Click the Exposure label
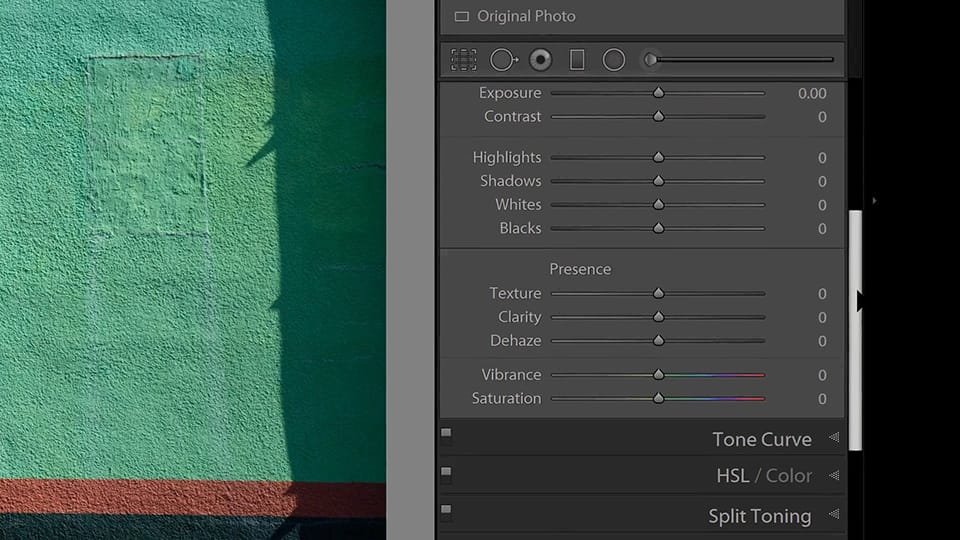Image resolution: width=960 pixels, height=540 pixels. pyautogui.click(x=510, y=93)
